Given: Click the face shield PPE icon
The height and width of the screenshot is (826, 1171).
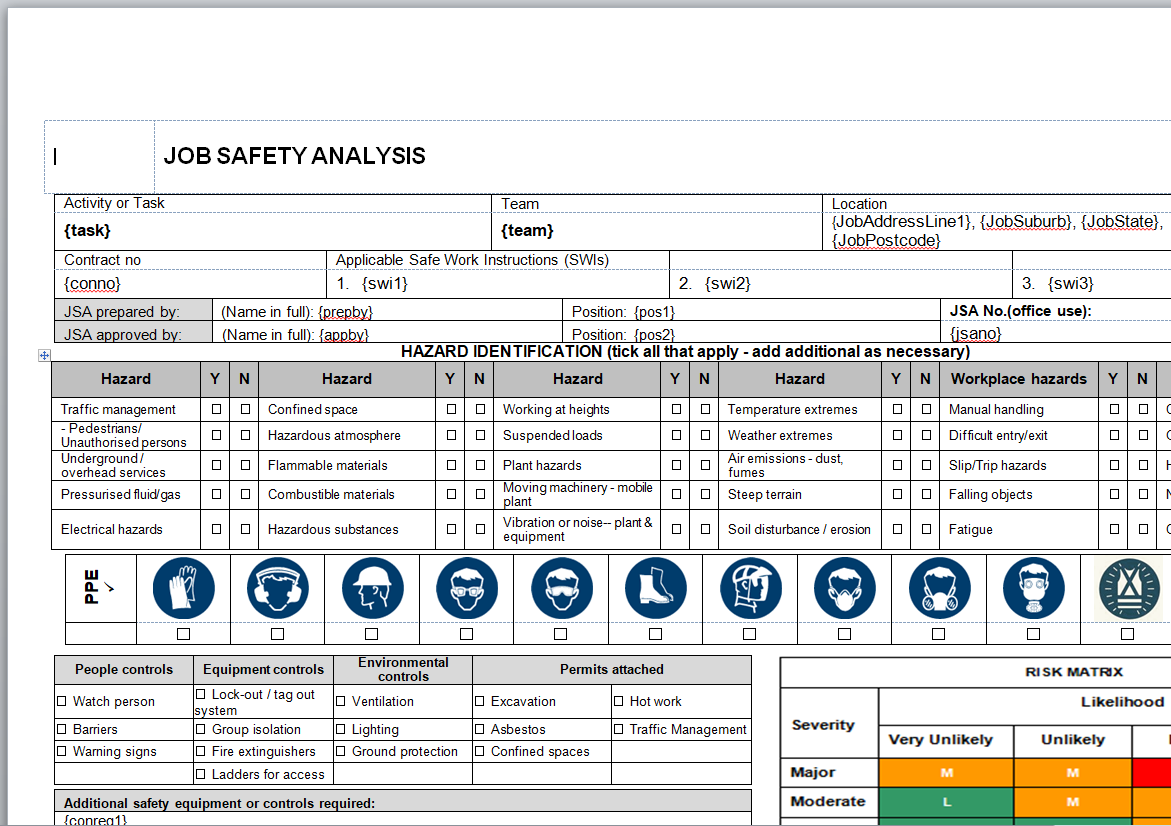Looking at the screenshot, I should pyautogui.click(x=749, y=588).
